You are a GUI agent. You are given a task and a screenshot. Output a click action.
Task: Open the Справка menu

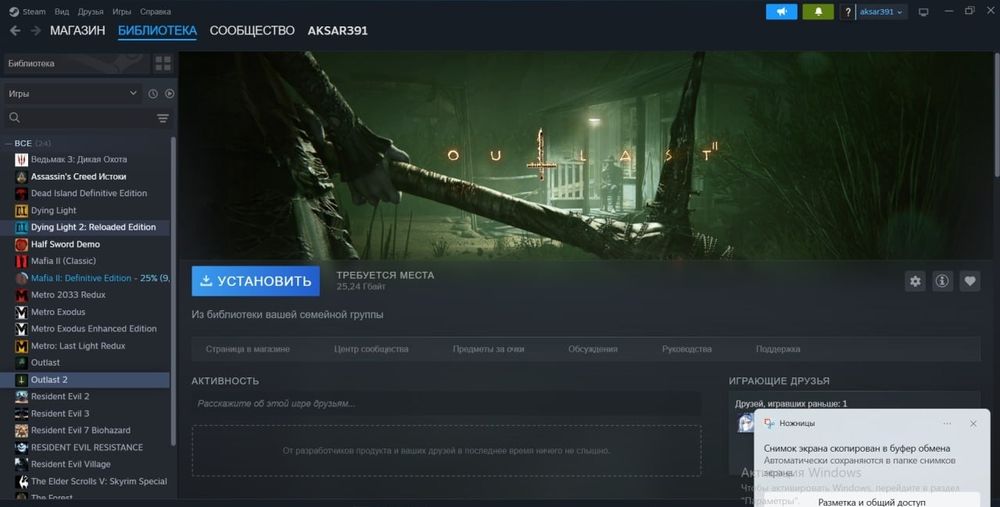coord(155,11)
